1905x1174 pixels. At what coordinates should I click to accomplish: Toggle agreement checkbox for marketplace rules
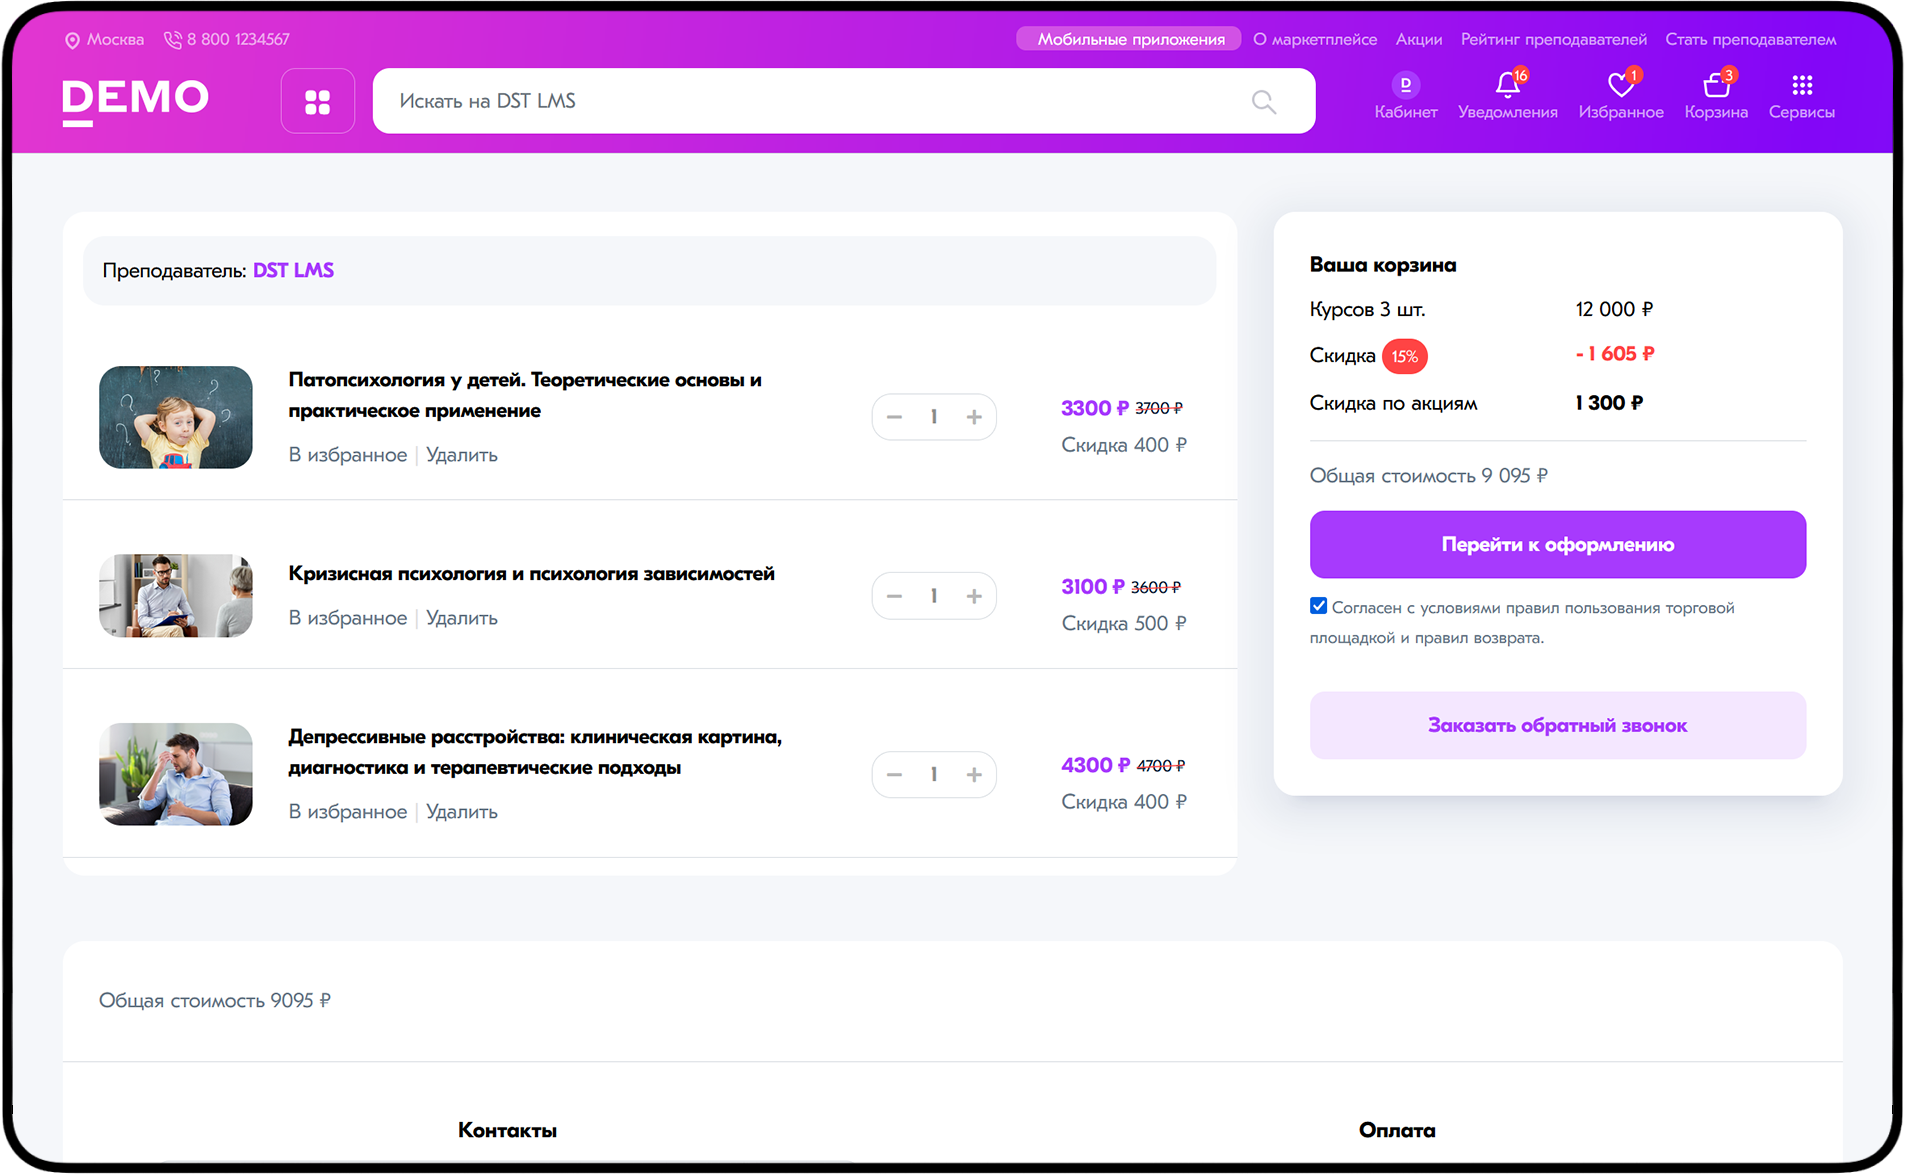tap(1318, 606)
